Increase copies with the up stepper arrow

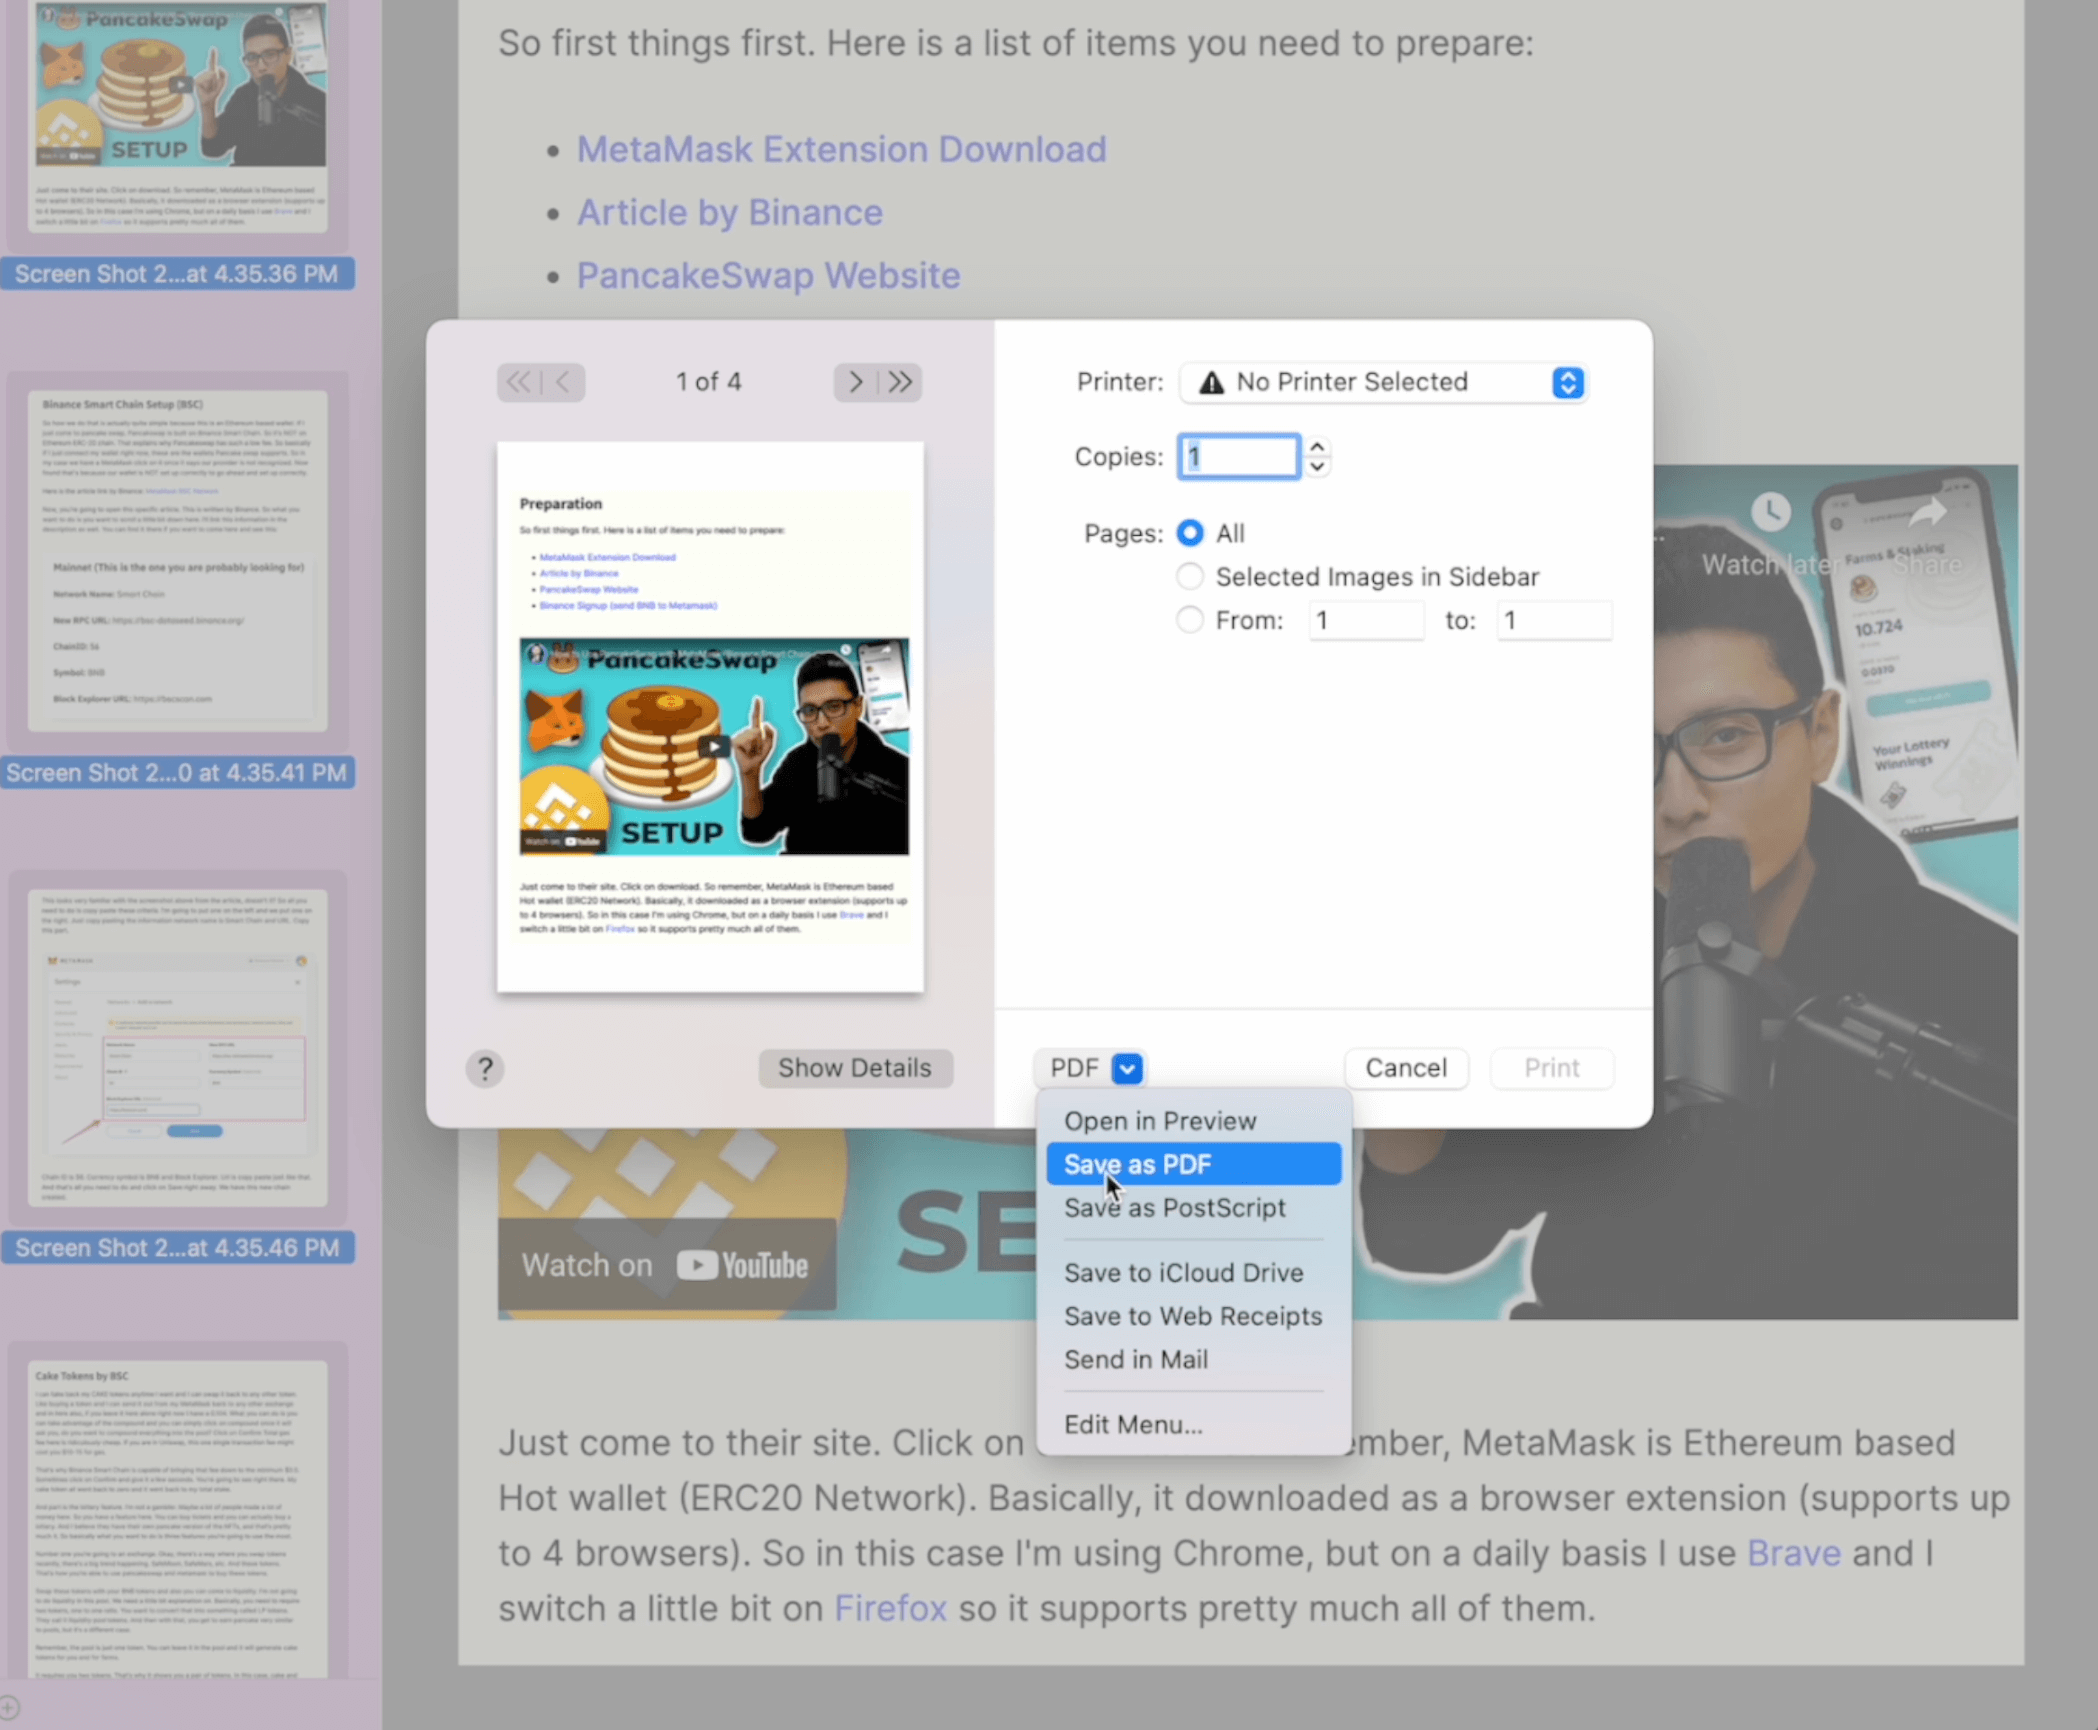1317,447
